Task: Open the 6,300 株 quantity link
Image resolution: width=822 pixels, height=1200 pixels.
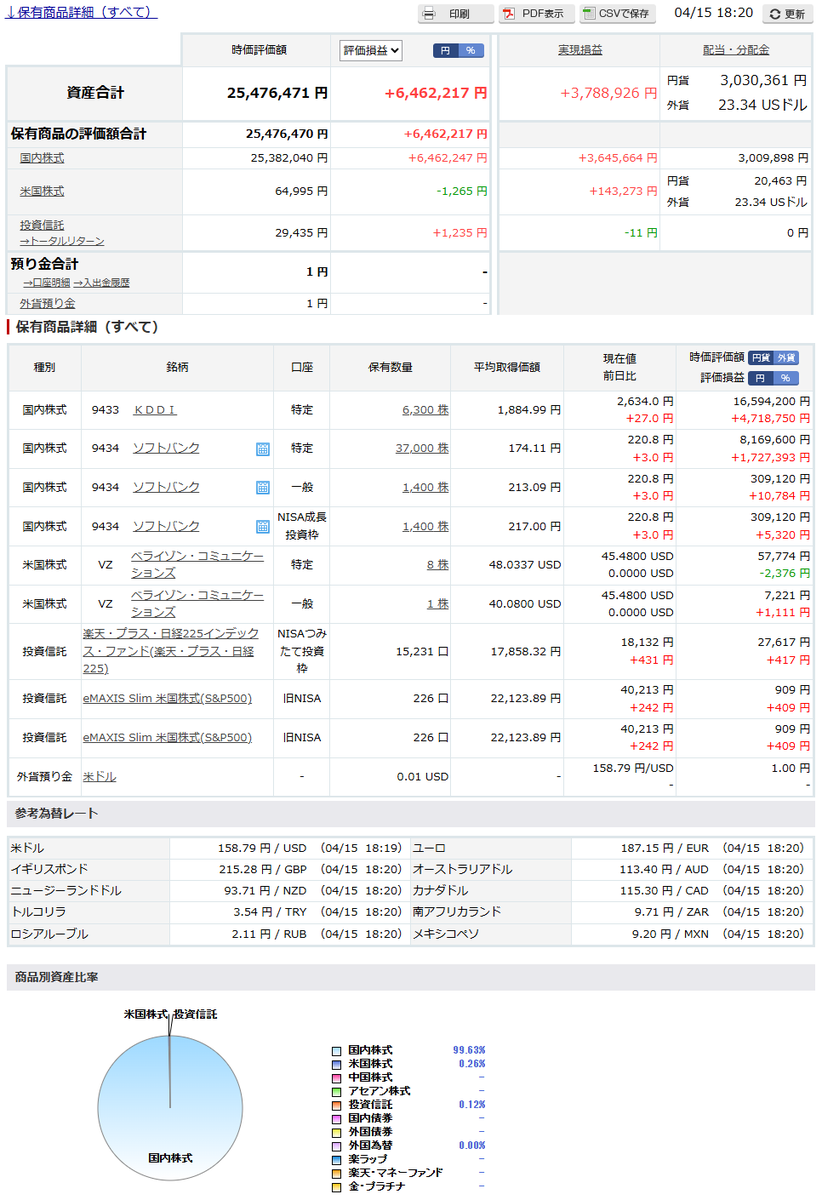Action: (425, 410)
